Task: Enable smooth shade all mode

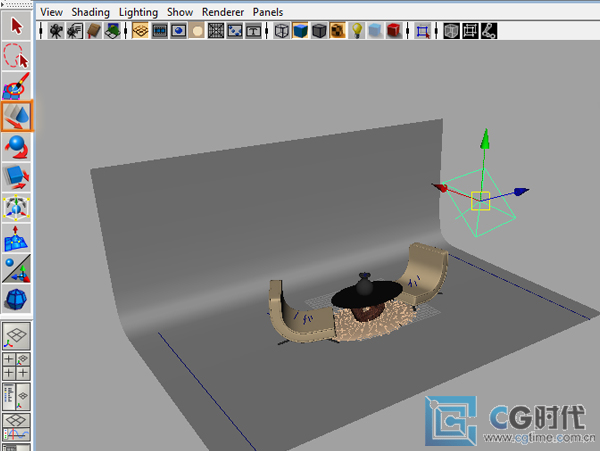Action: [x=300, y=31]
